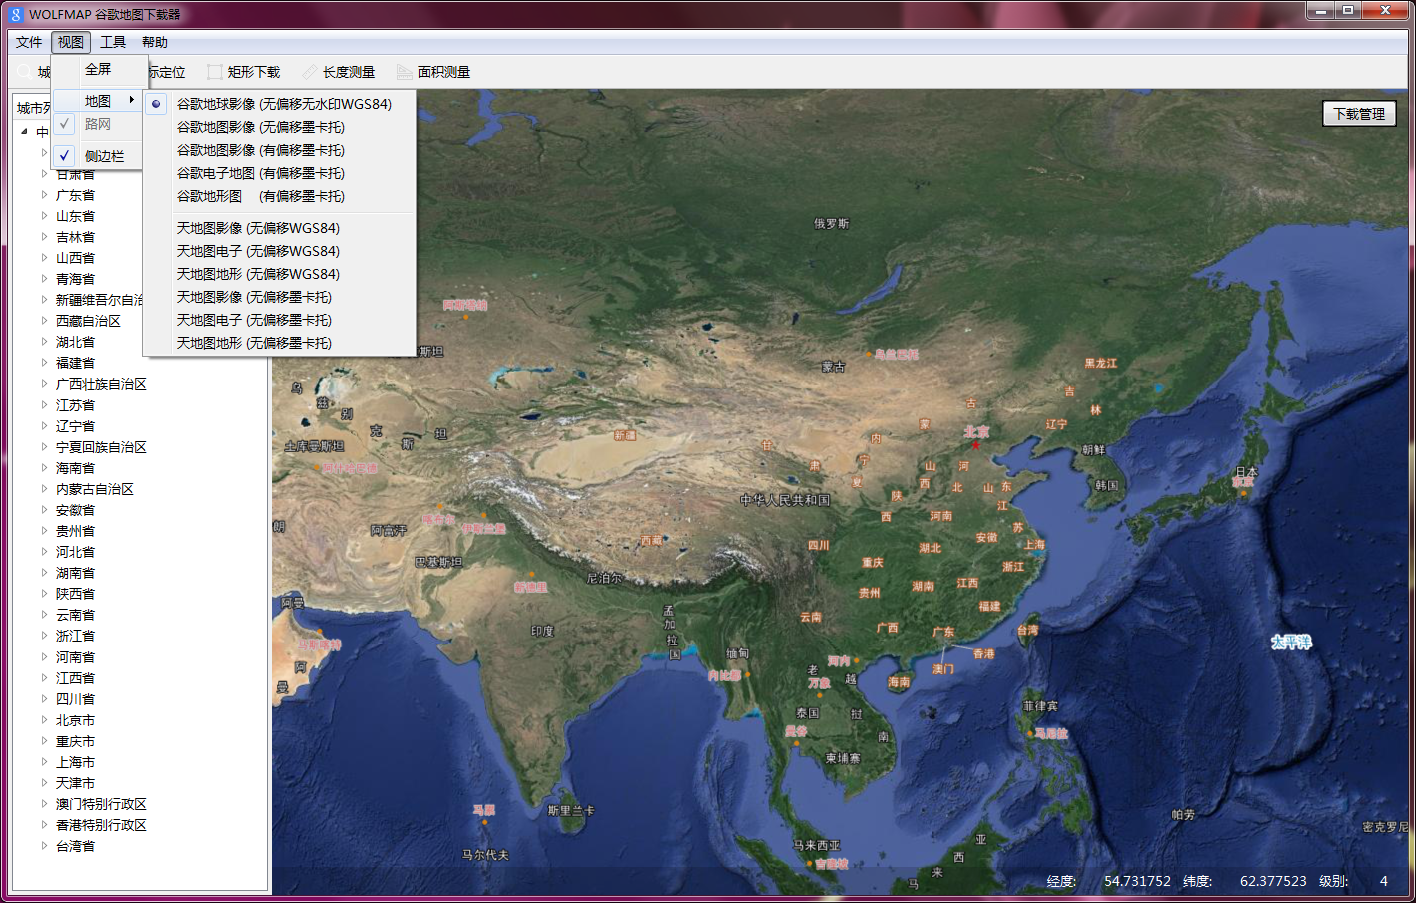
Task: Click the 级别 zoom level value
Action: pos(1383,881)
